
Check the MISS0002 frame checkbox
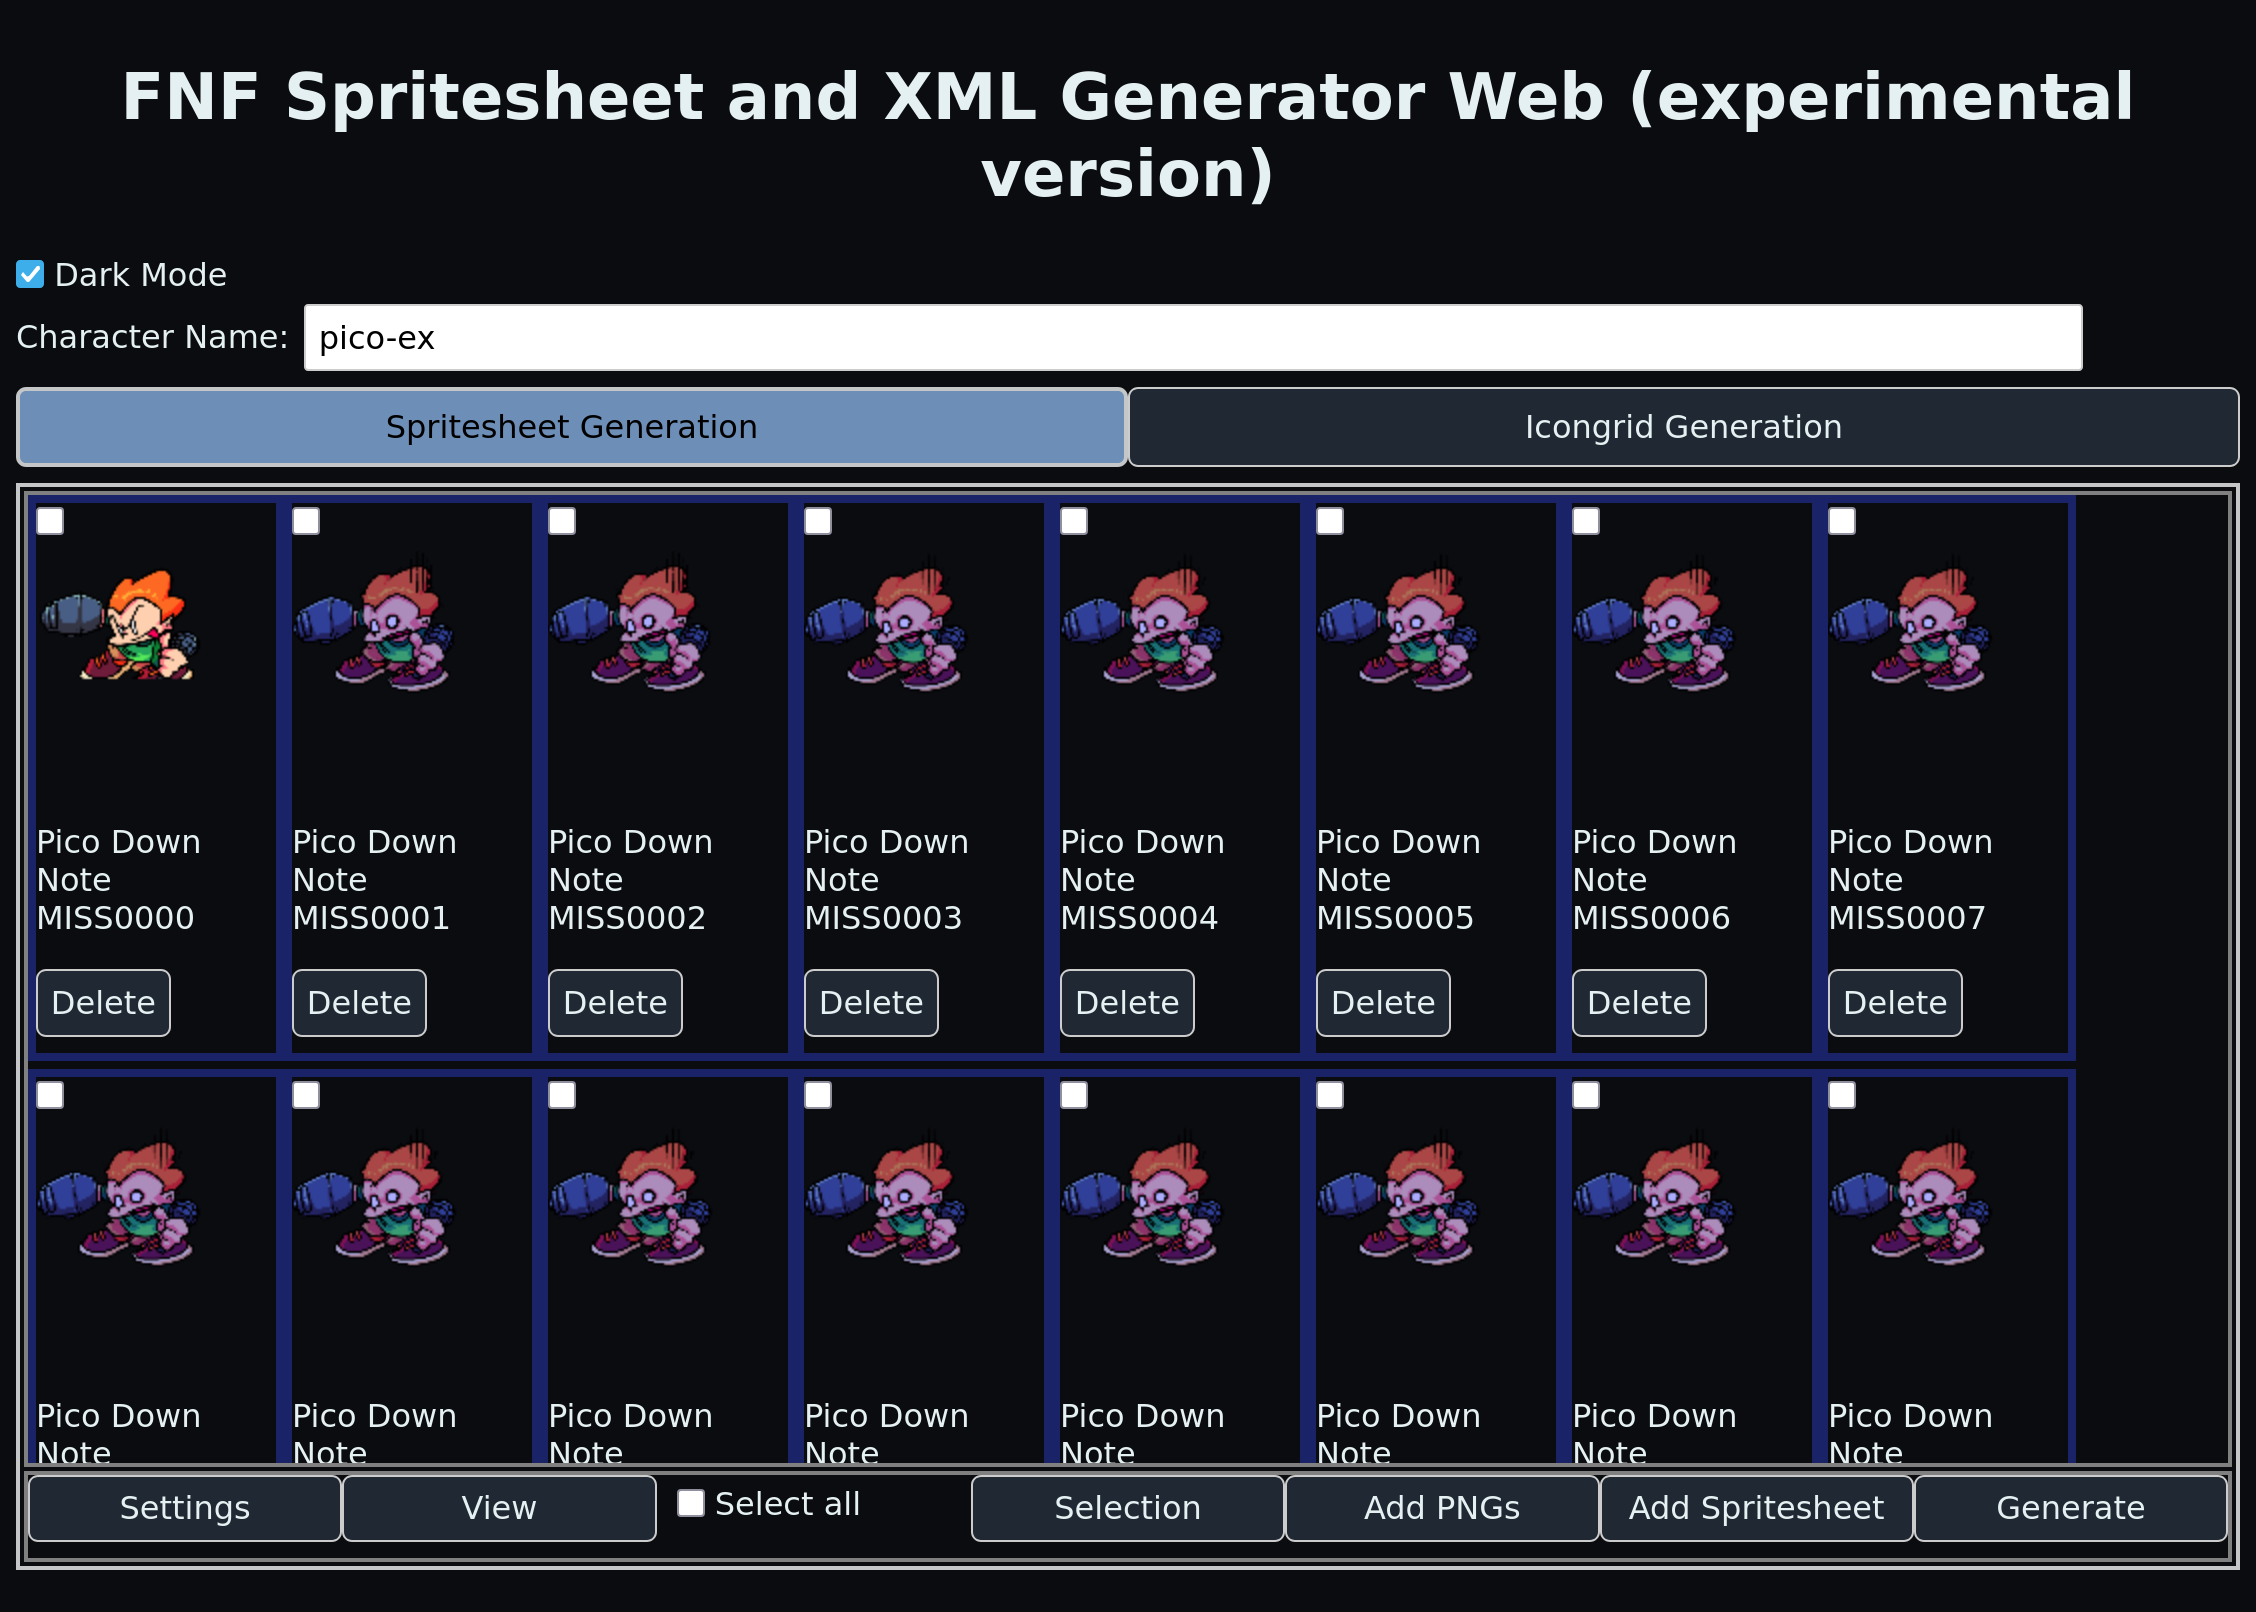tap(562, 521)
